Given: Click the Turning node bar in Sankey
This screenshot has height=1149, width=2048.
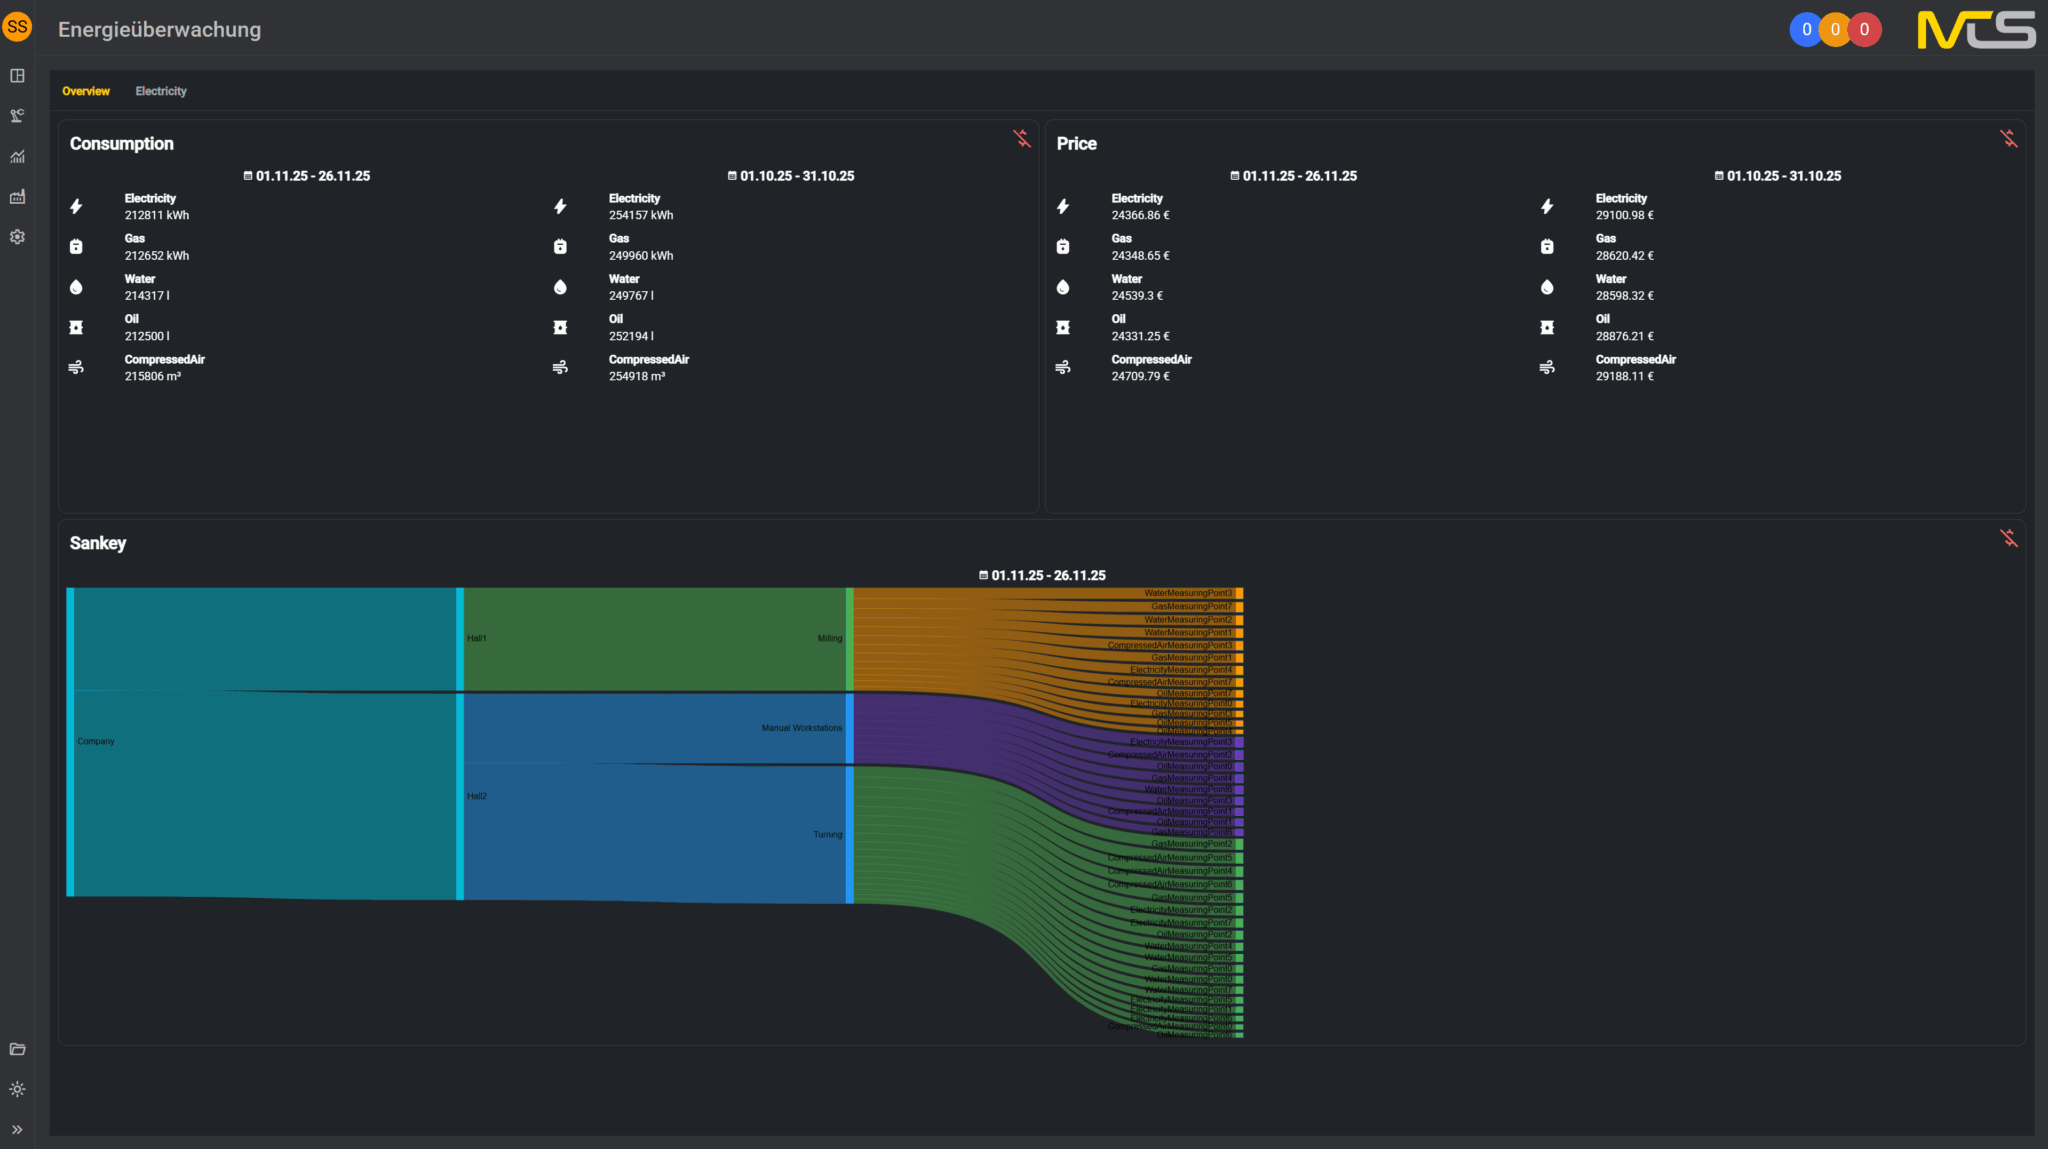Looking at the screenshot, I should coord(850,834).
